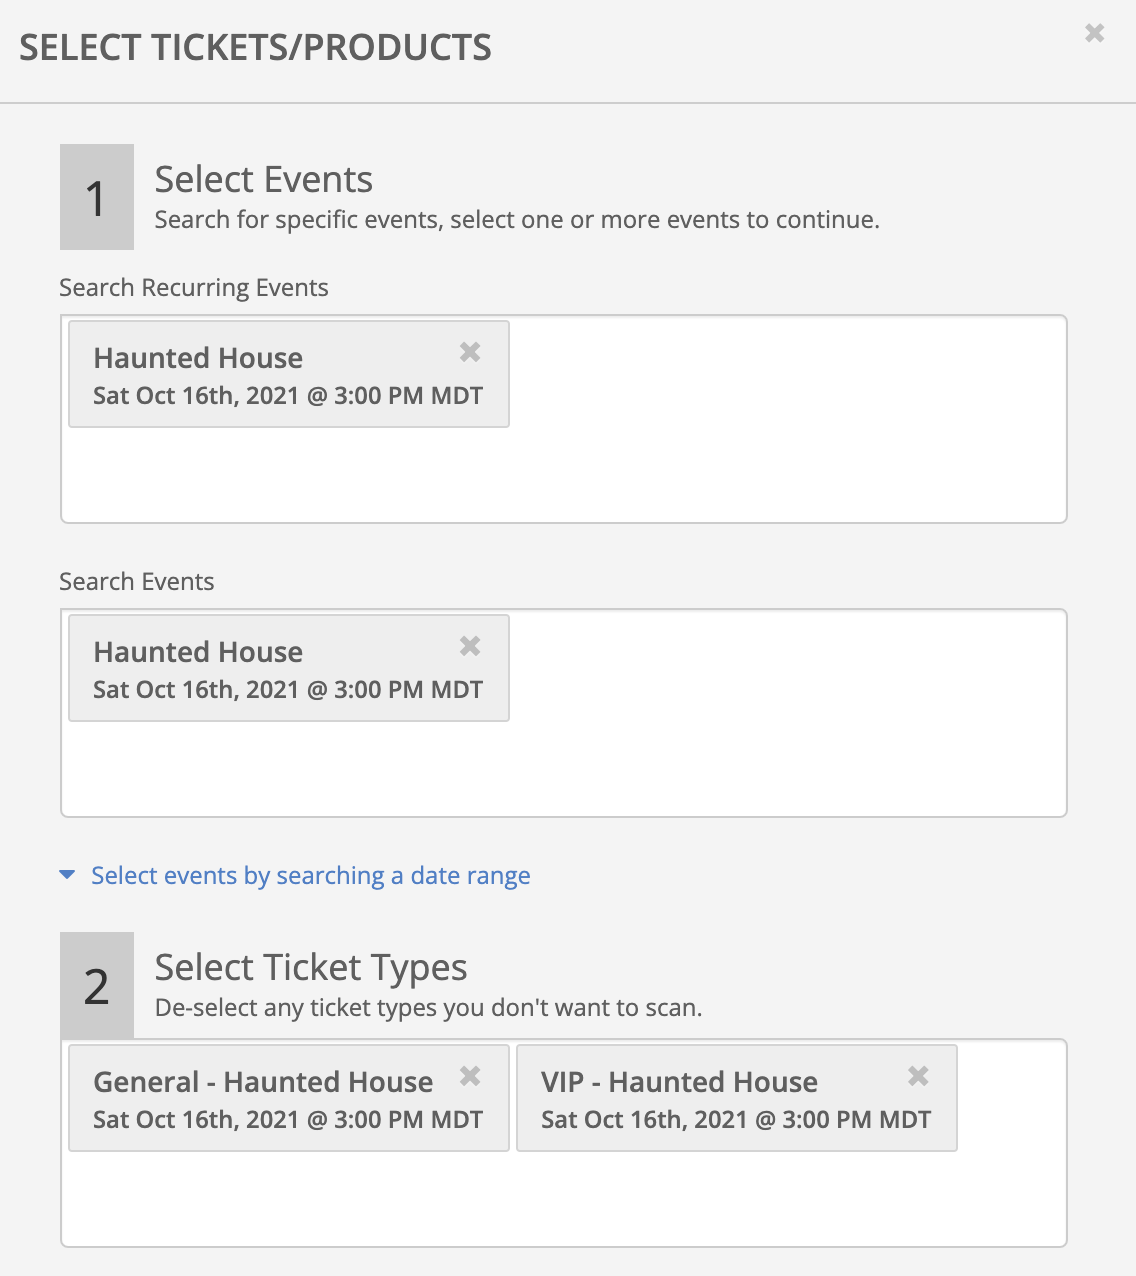
Task: Click the step 1 number box
Action: pyautogui.click(x=97, y=197)
